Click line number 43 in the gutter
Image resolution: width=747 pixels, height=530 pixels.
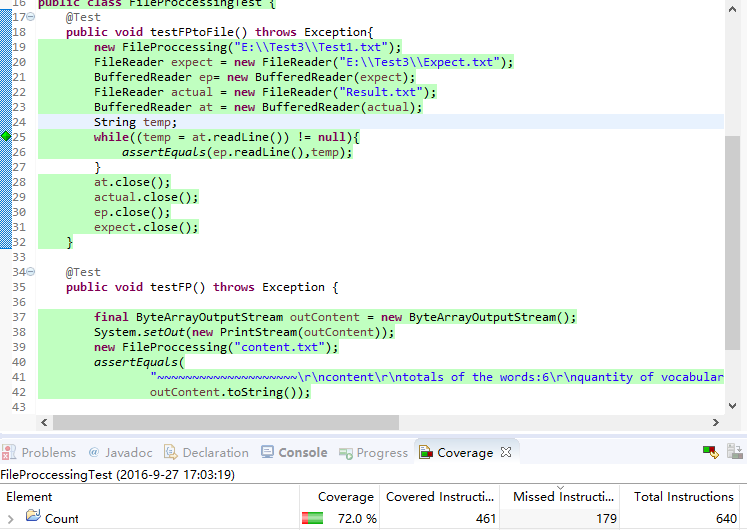pos(19,407)
